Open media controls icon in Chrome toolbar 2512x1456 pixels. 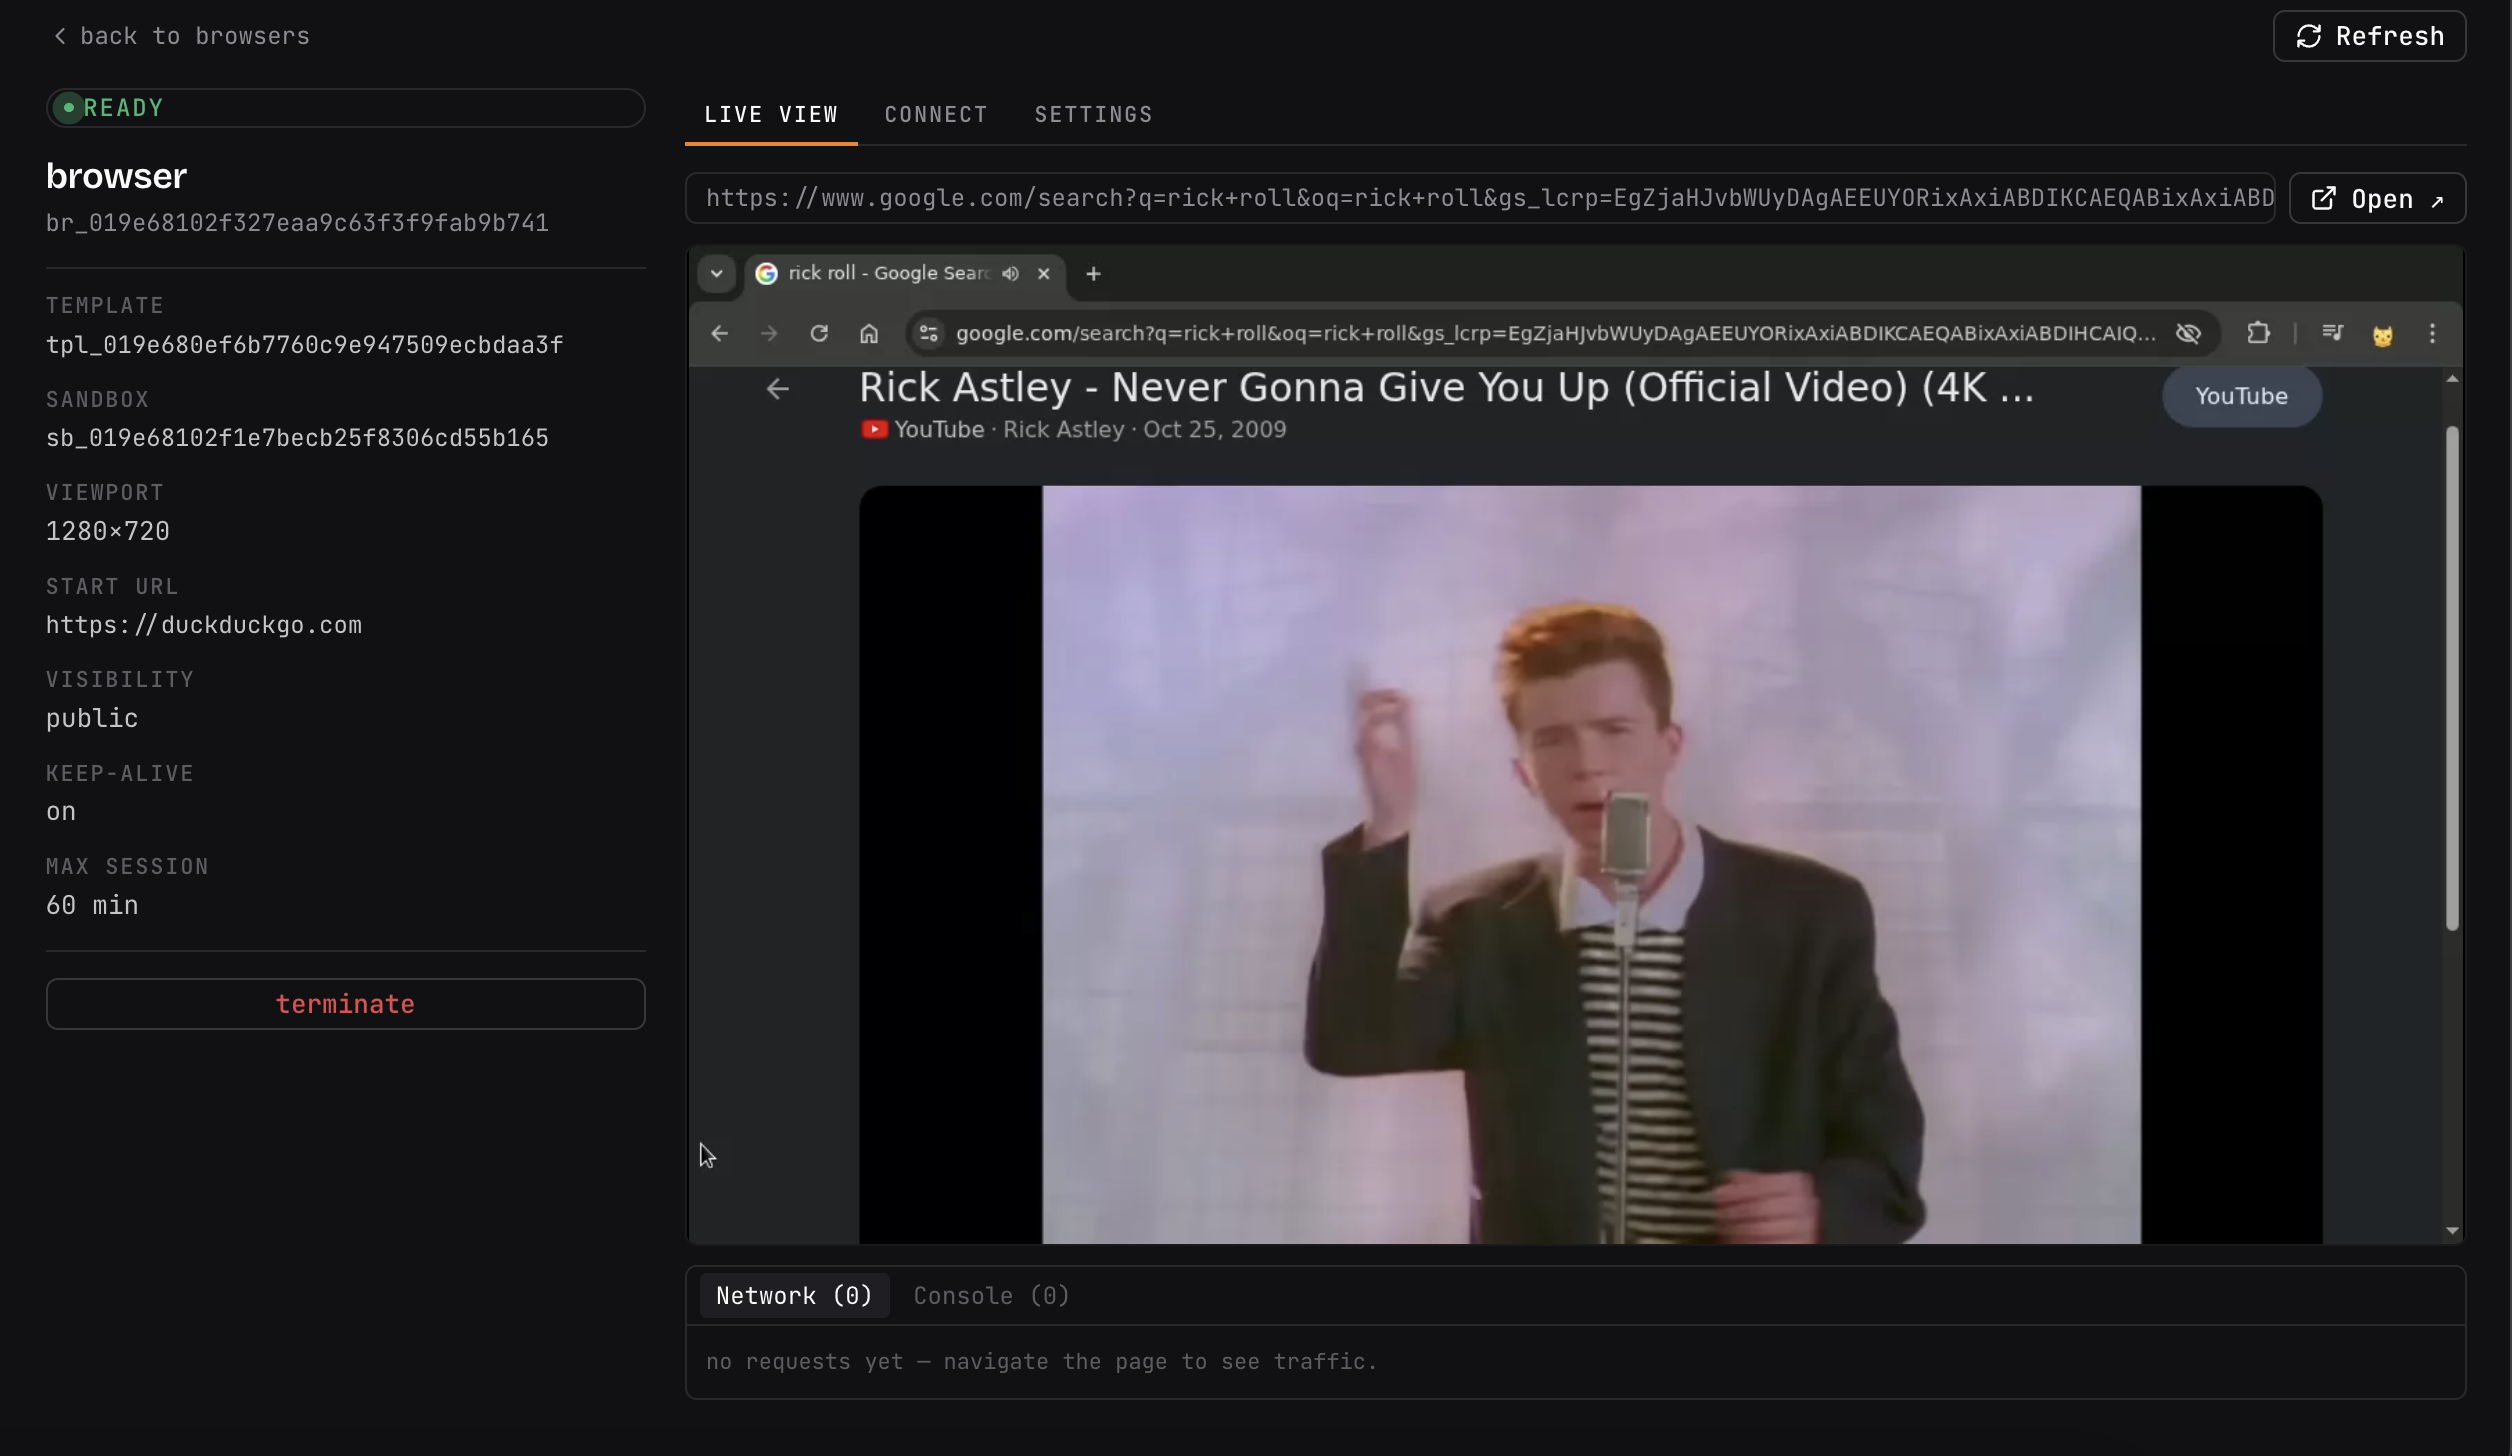click(x=2332, y=333)
